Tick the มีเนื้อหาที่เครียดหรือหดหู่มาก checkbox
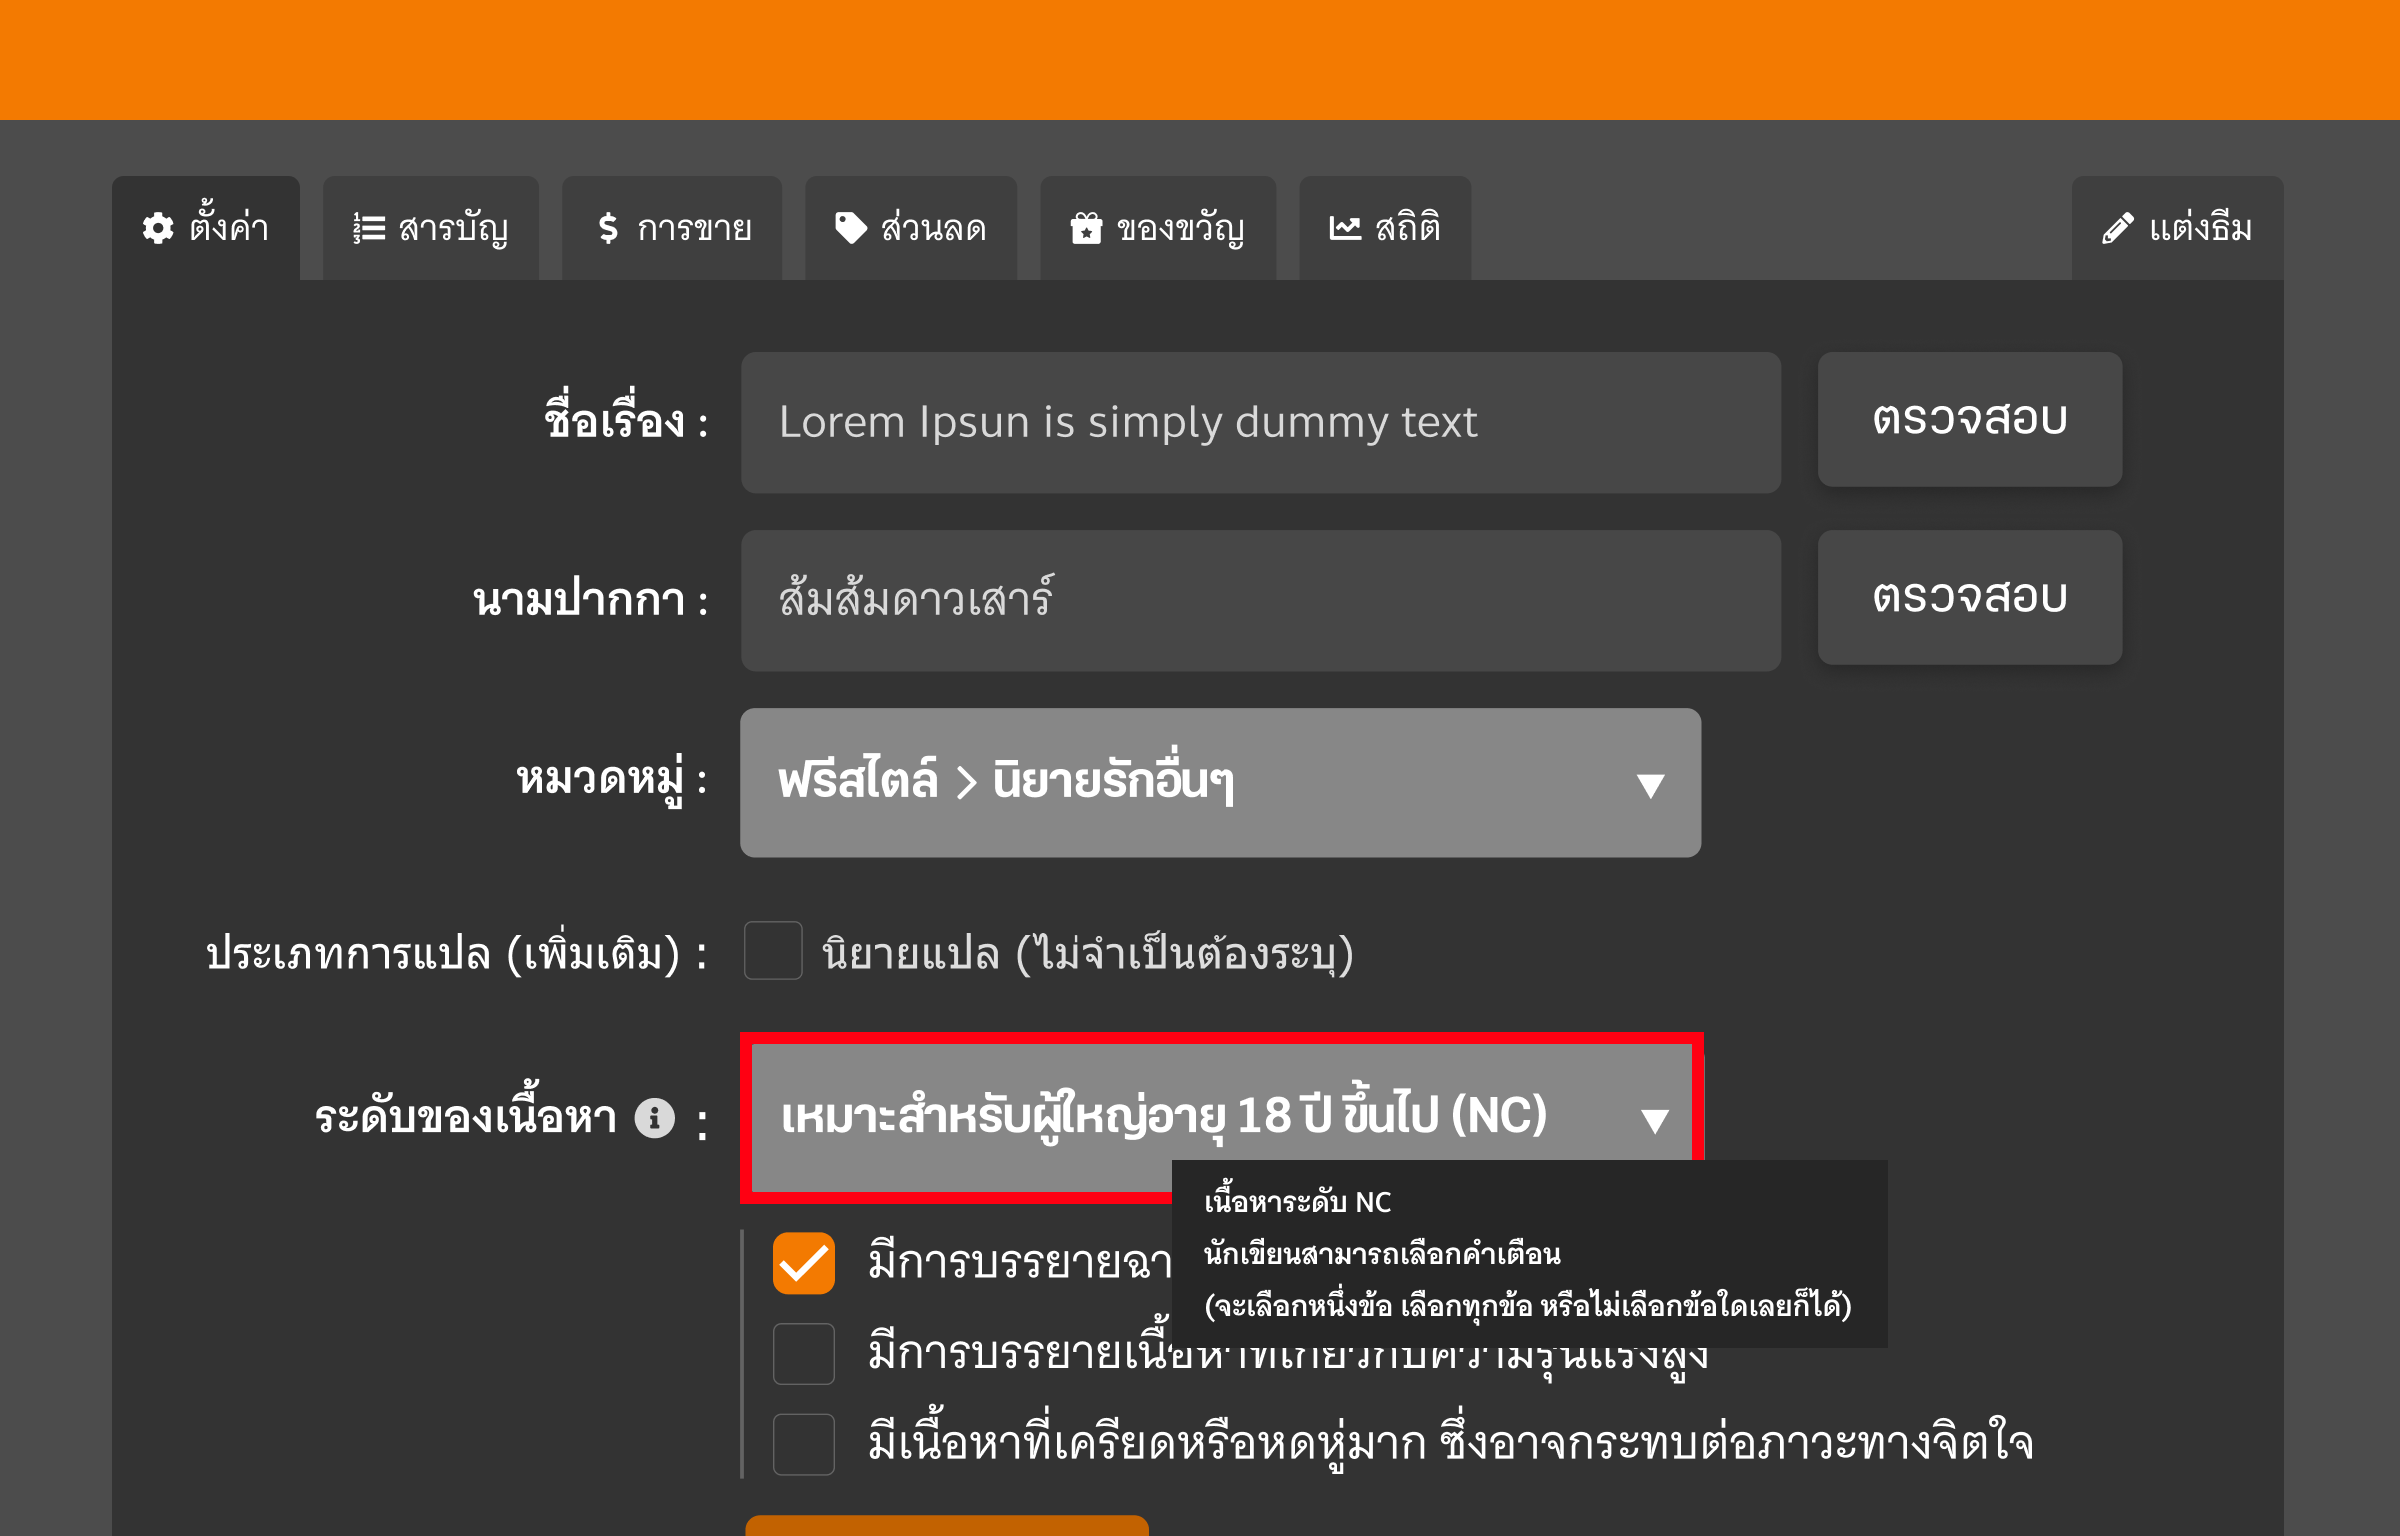This screenshot has width=2400, height=1536. pos(804,1444)
